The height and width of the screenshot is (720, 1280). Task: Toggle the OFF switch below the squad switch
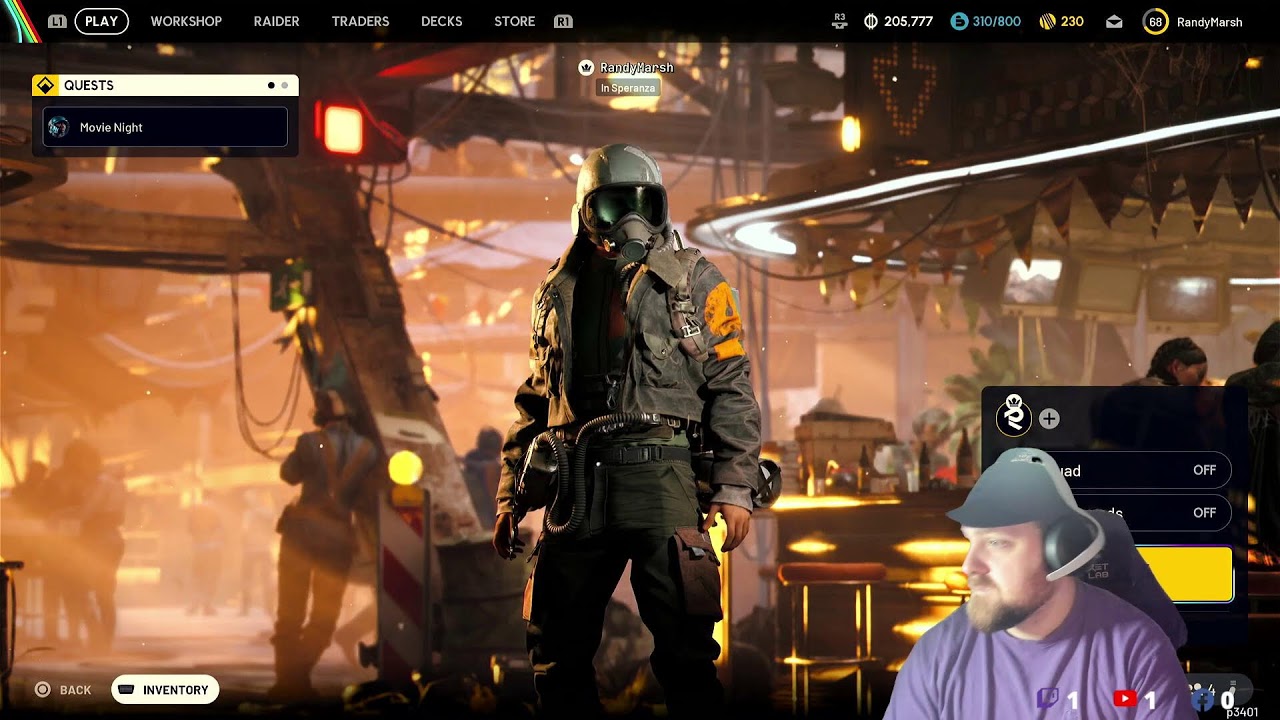pyautogui.click(x=1204, y=512)
